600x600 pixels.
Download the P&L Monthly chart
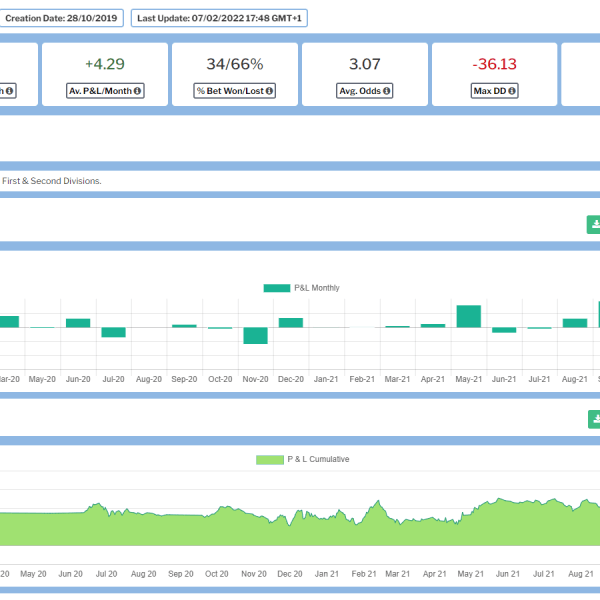click(594, 225)
